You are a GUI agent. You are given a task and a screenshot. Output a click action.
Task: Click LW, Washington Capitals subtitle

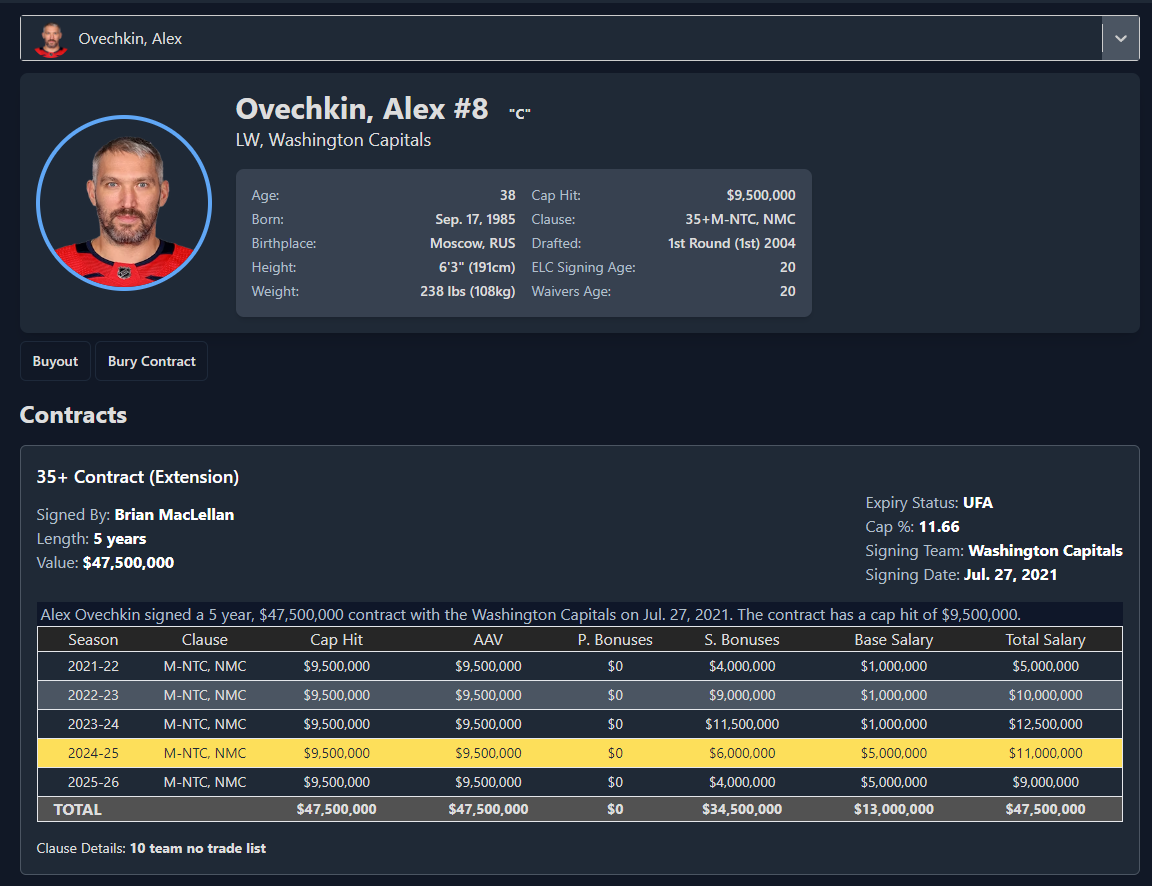tap(333, 140)
